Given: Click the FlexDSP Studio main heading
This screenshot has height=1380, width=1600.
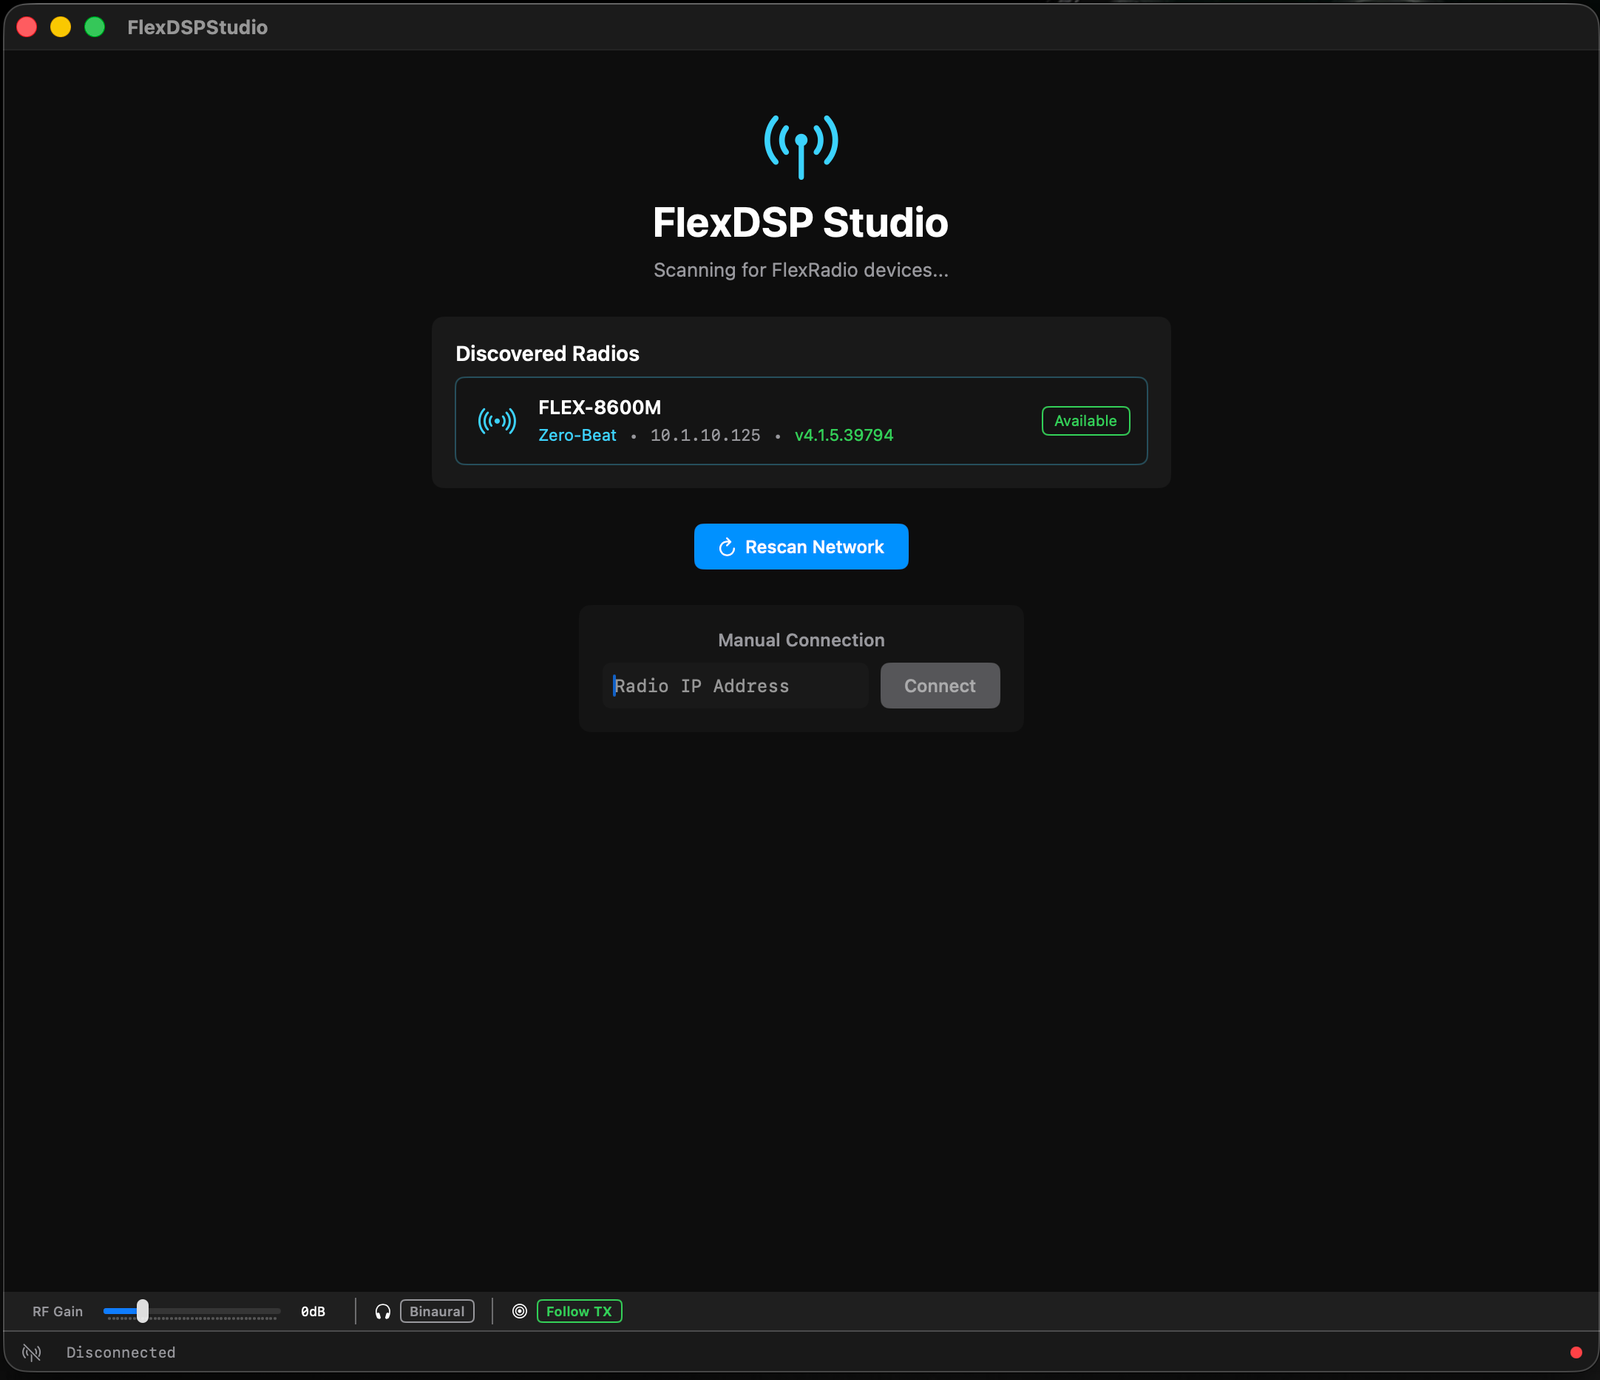Looking at the screenshot, I should [x=801, y=223].
